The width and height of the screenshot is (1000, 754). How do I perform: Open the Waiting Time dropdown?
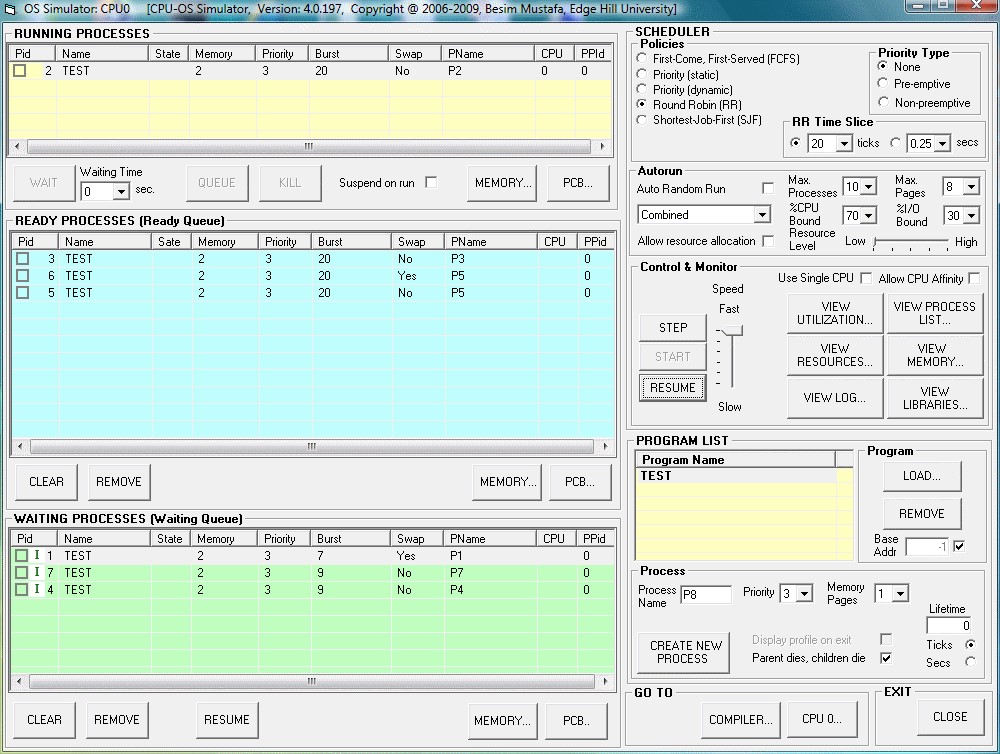[x=121, y=191]
